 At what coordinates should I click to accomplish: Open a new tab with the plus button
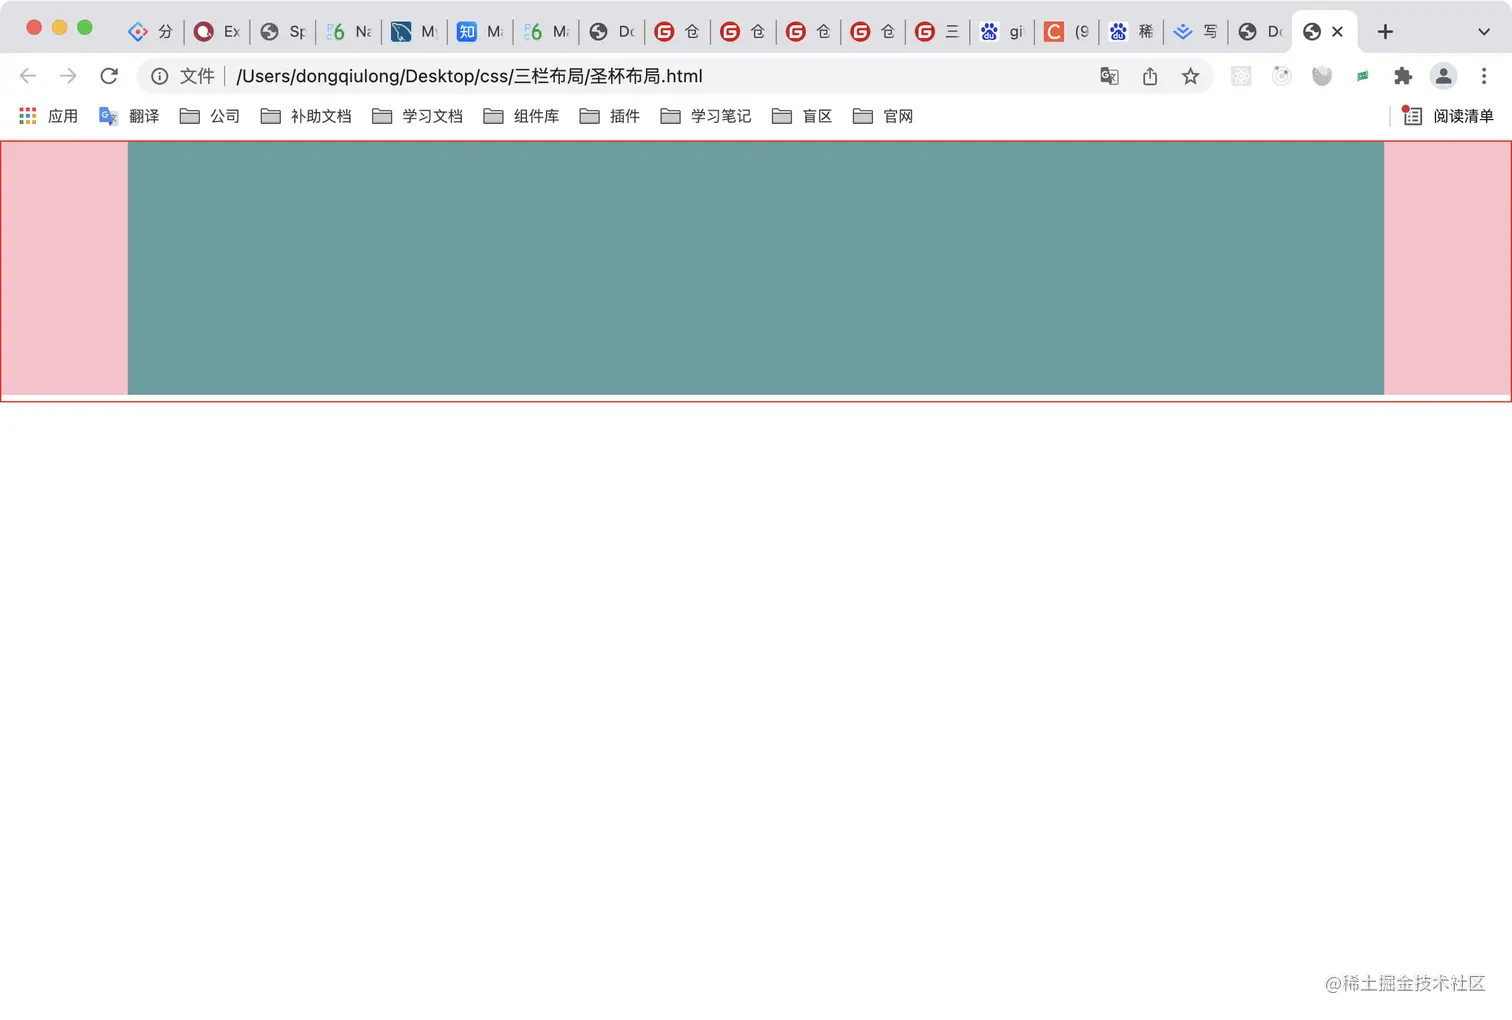[1385, 32]
